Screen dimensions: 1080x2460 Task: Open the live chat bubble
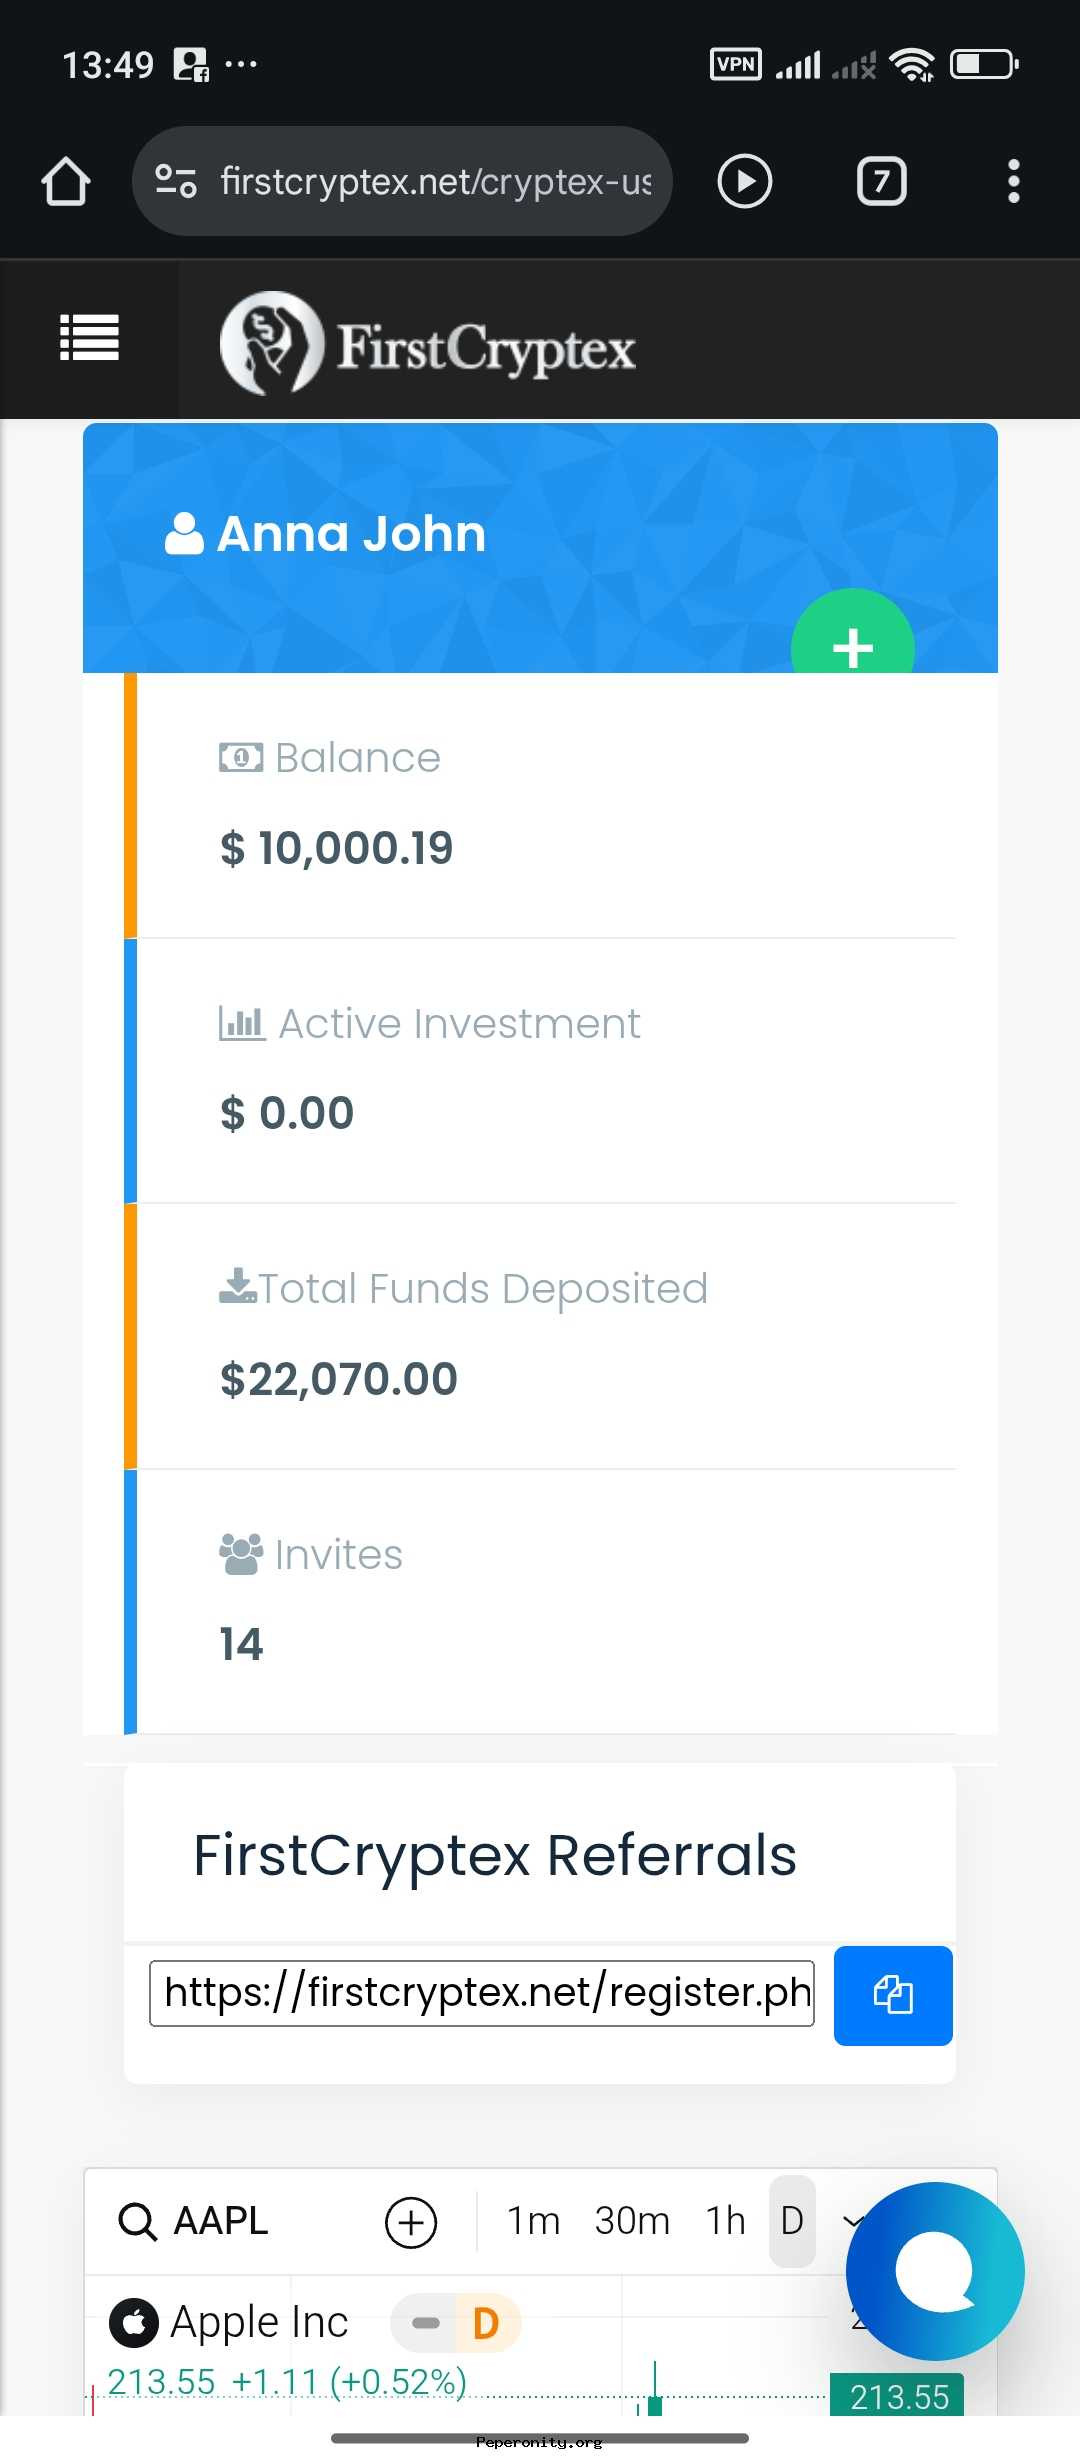935,2270
